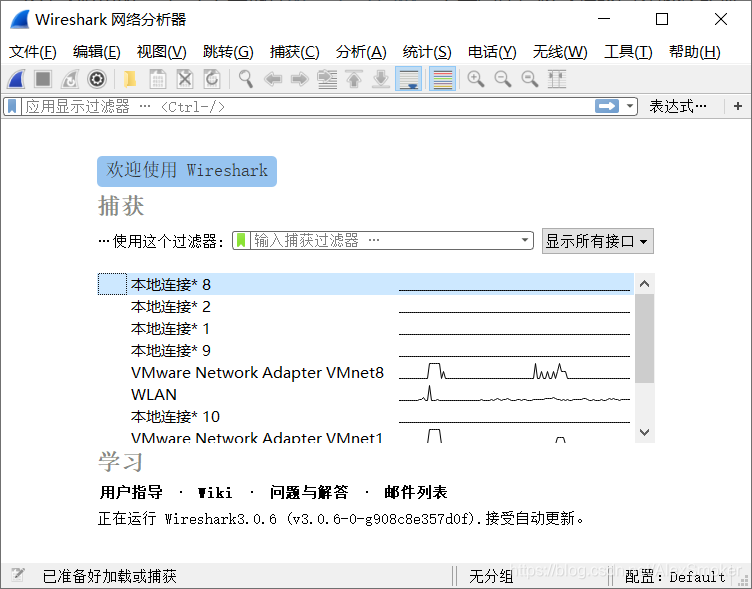
Task: Select VMware Network Adapter VMnet8 interface
Action: point(365,372)
